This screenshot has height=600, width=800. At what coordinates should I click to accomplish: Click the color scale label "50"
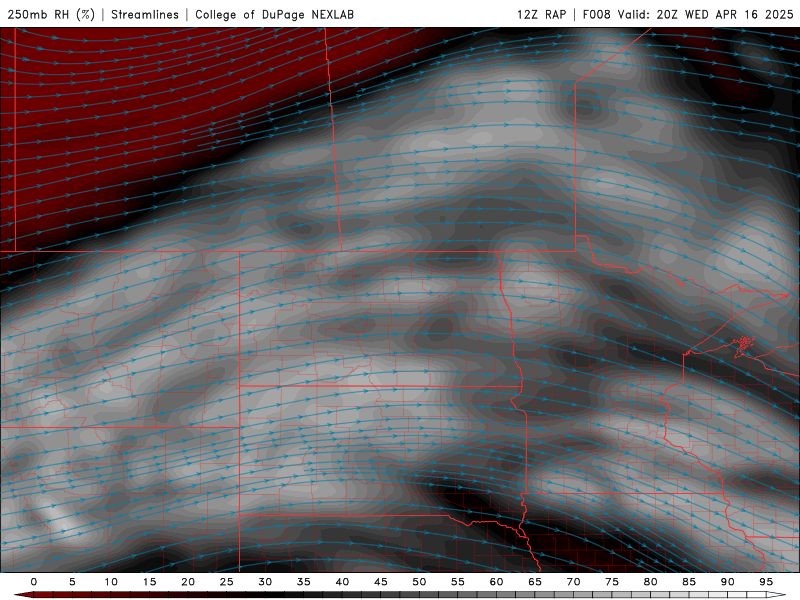coord(419,582)
